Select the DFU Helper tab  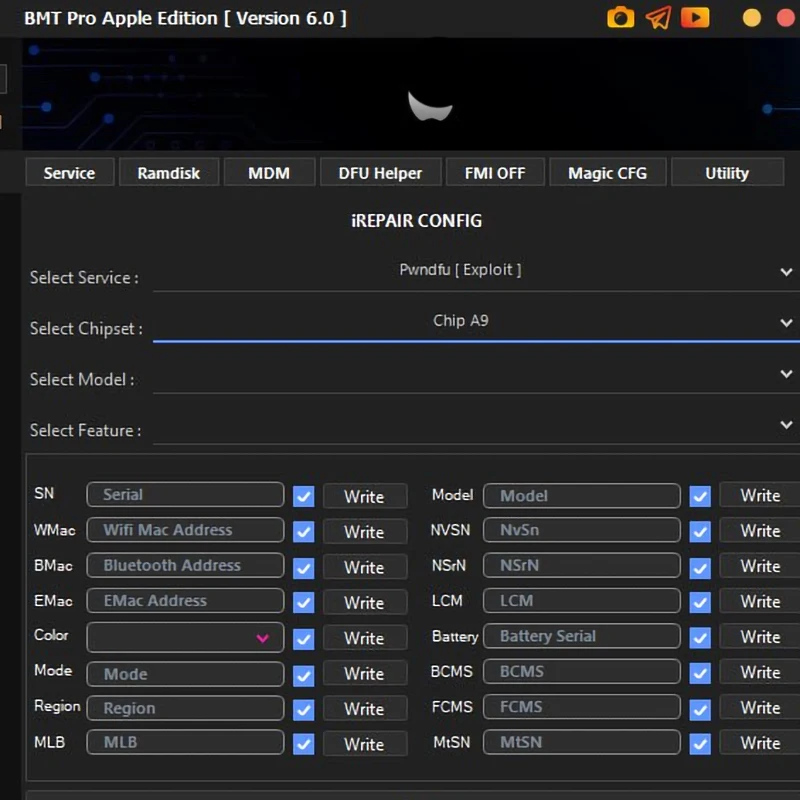click(381, 173)
